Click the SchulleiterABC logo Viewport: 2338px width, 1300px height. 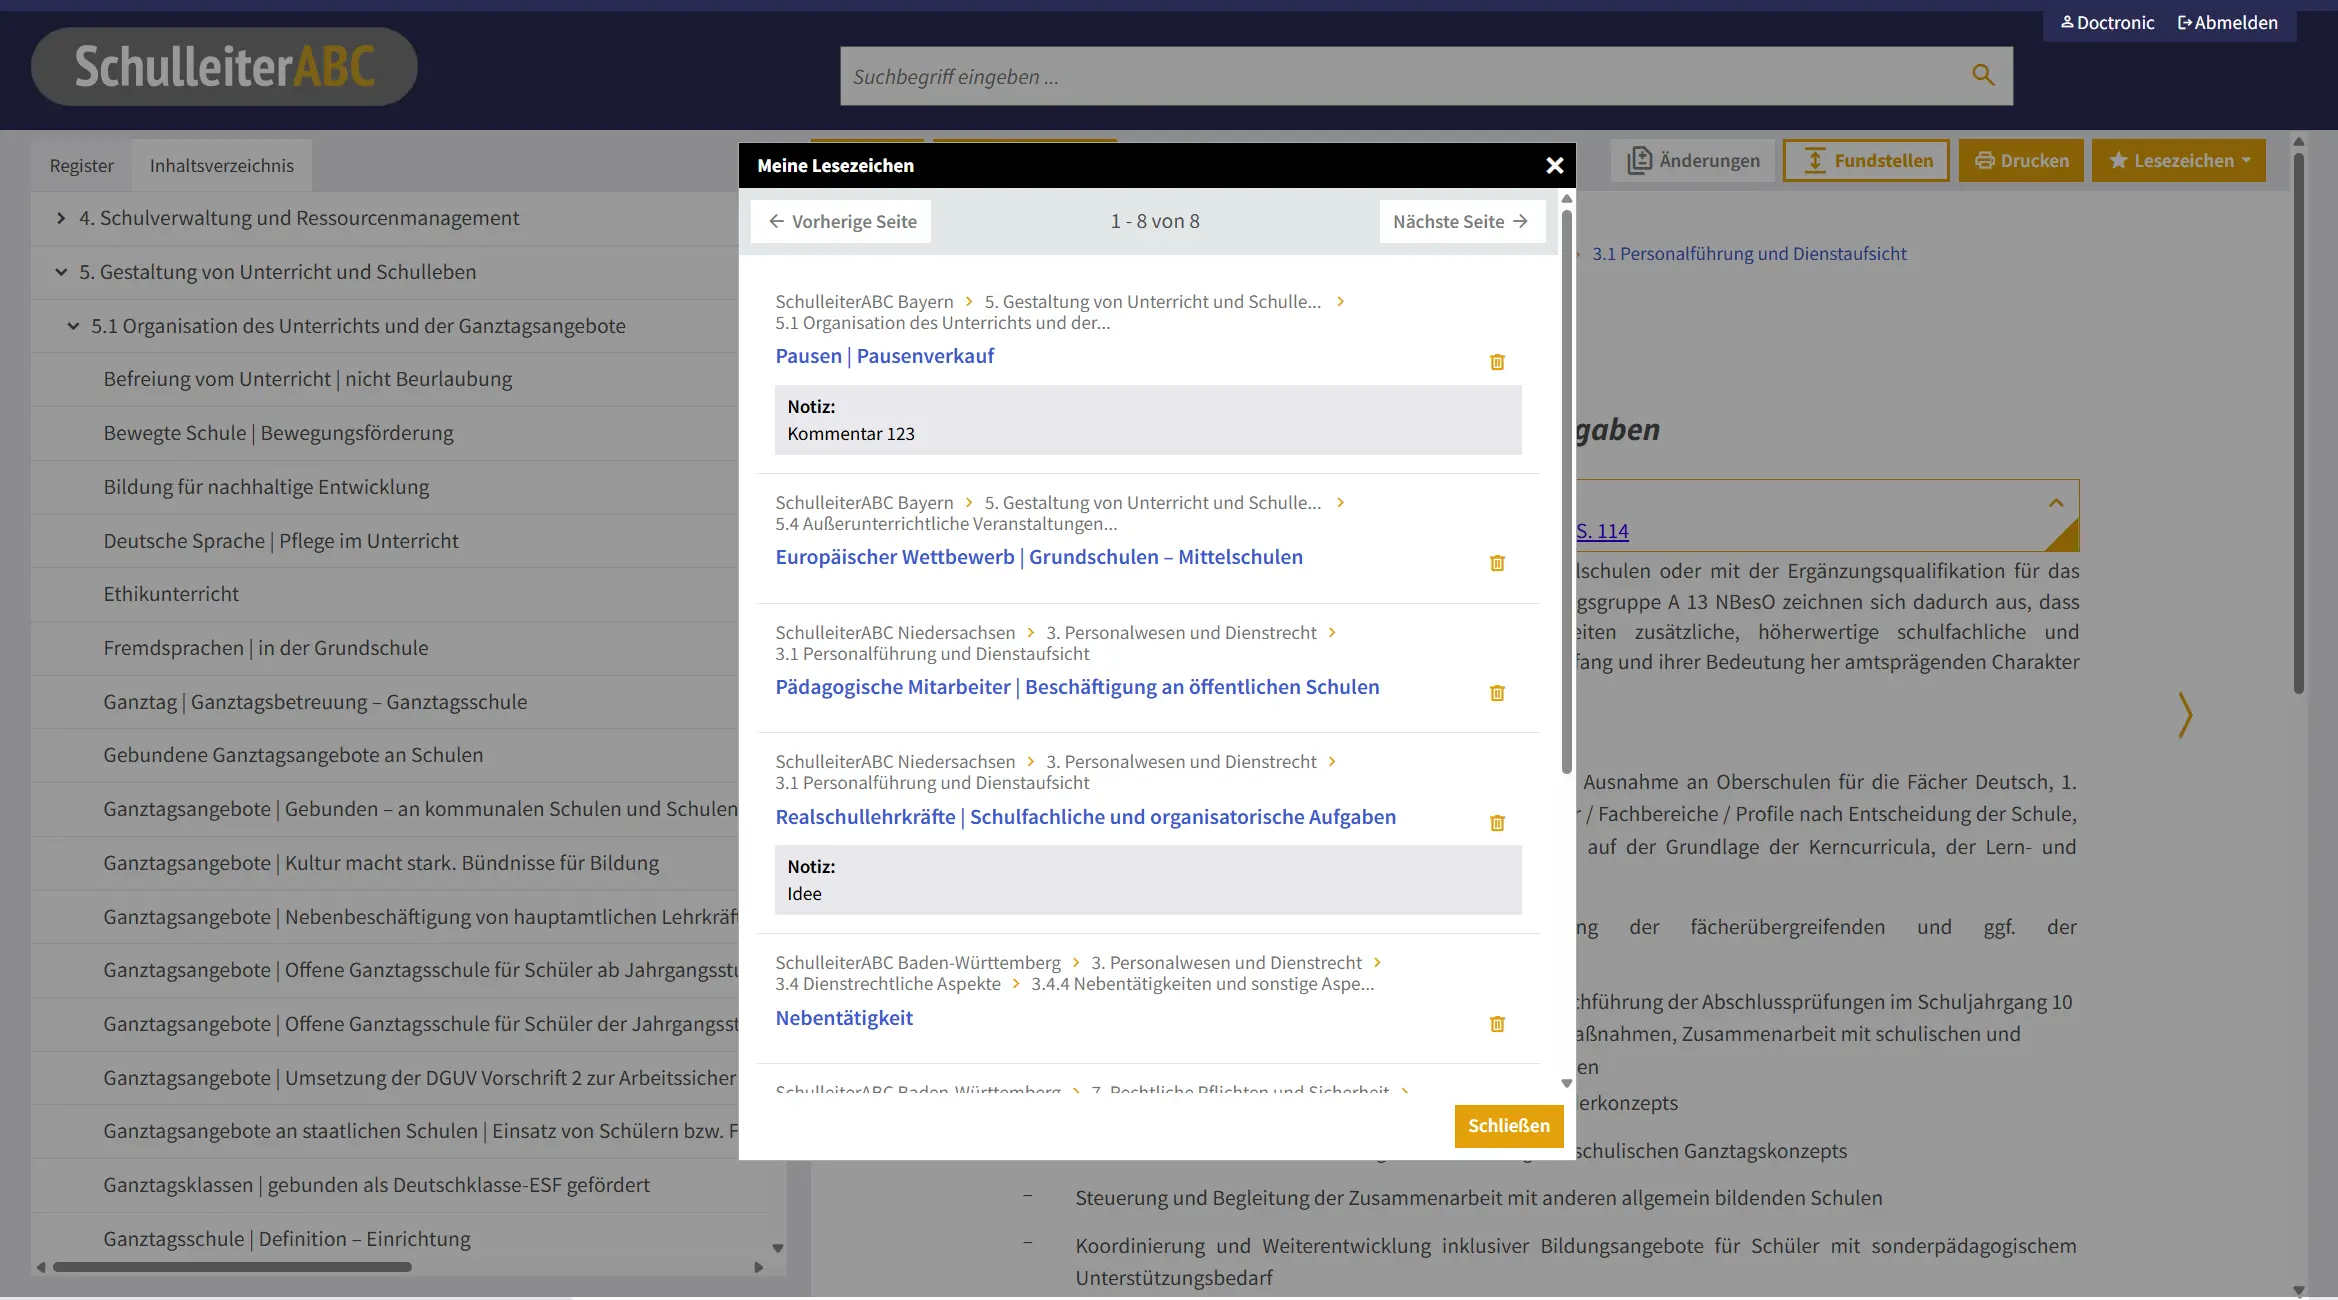pos(224,67)
